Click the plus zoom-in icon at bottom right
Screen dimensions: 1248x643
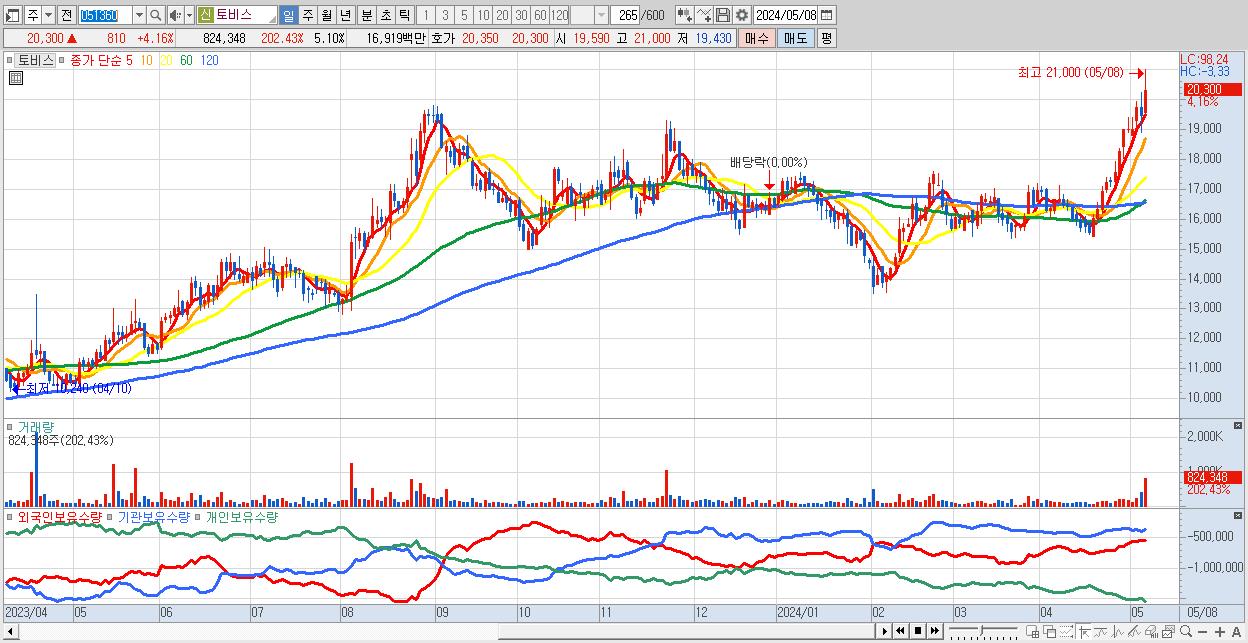coord(1220,632)
